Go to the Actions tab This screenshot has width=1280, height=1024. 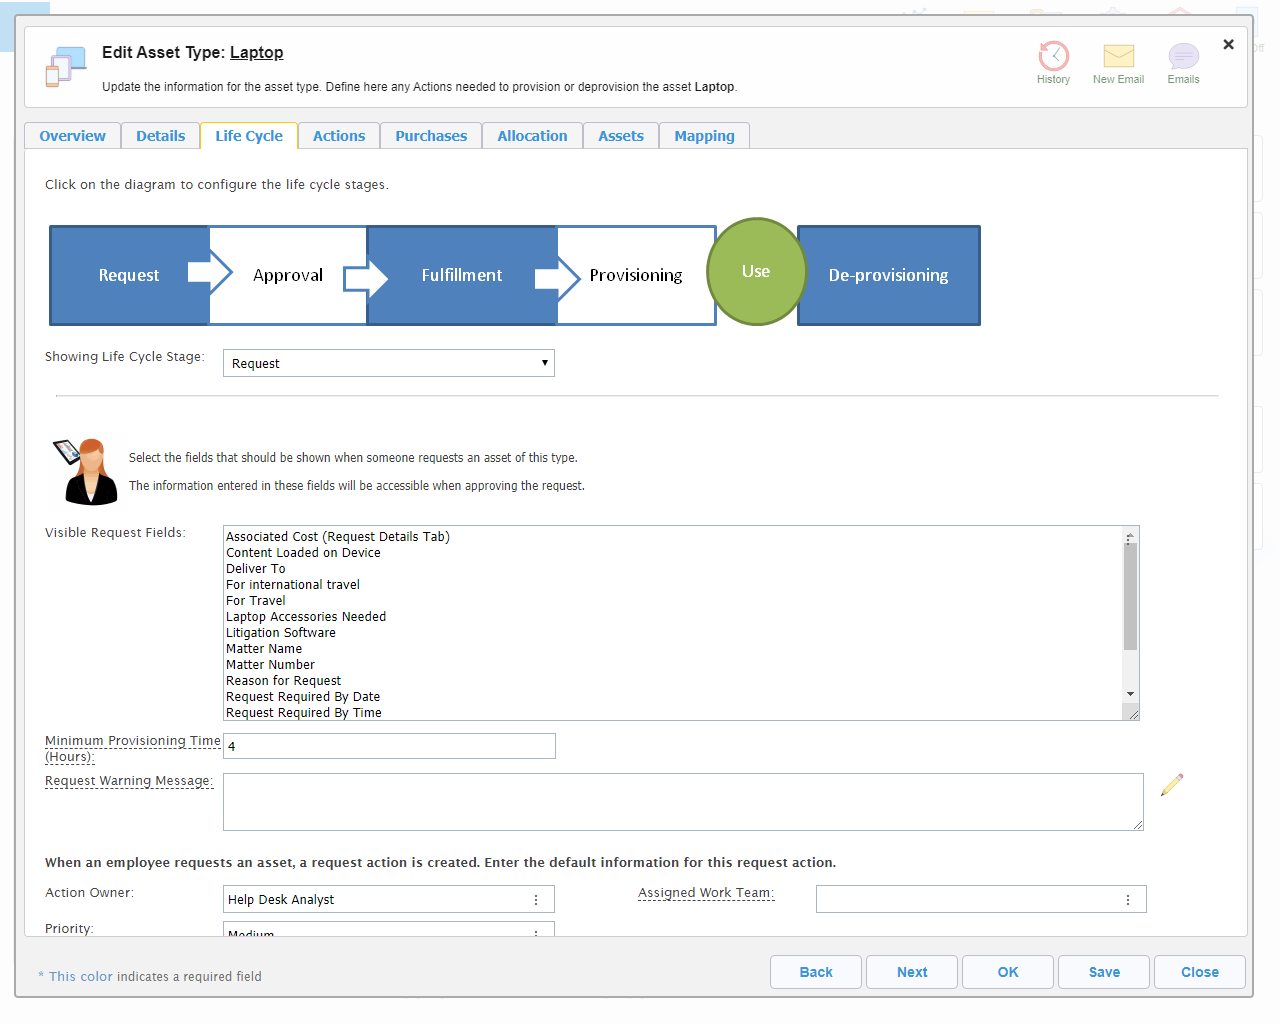(x=339, y=136)
